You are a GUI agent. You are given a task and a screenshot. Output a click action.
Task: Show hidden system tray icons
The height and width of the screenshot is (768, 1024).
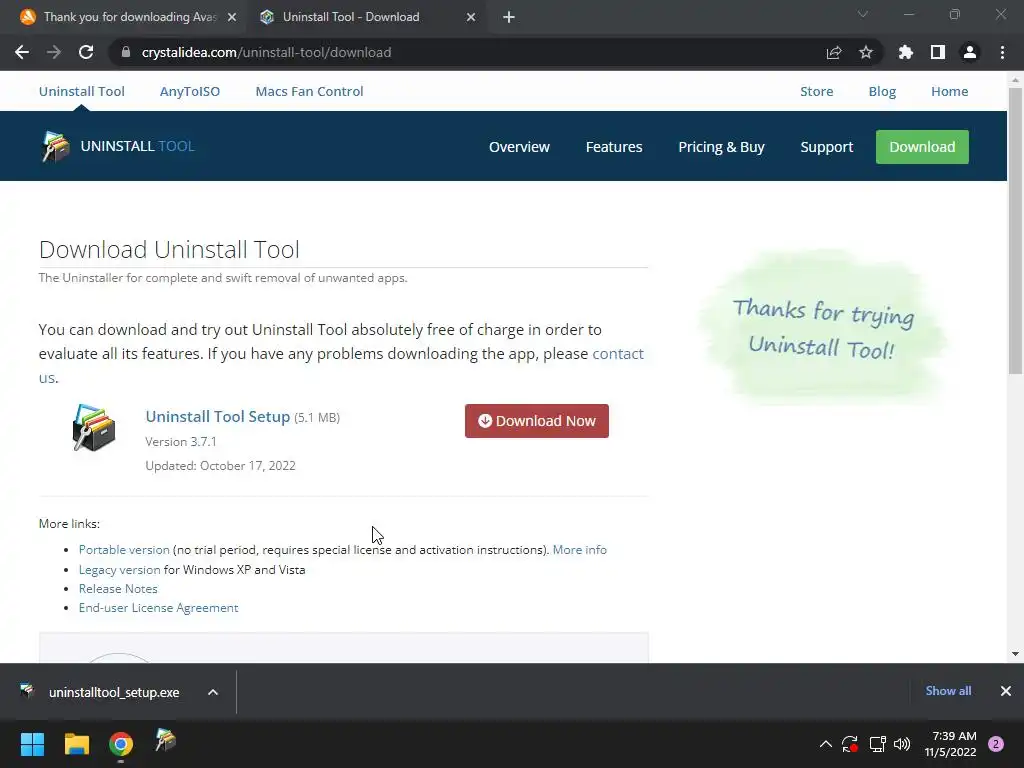pos(825,744)
